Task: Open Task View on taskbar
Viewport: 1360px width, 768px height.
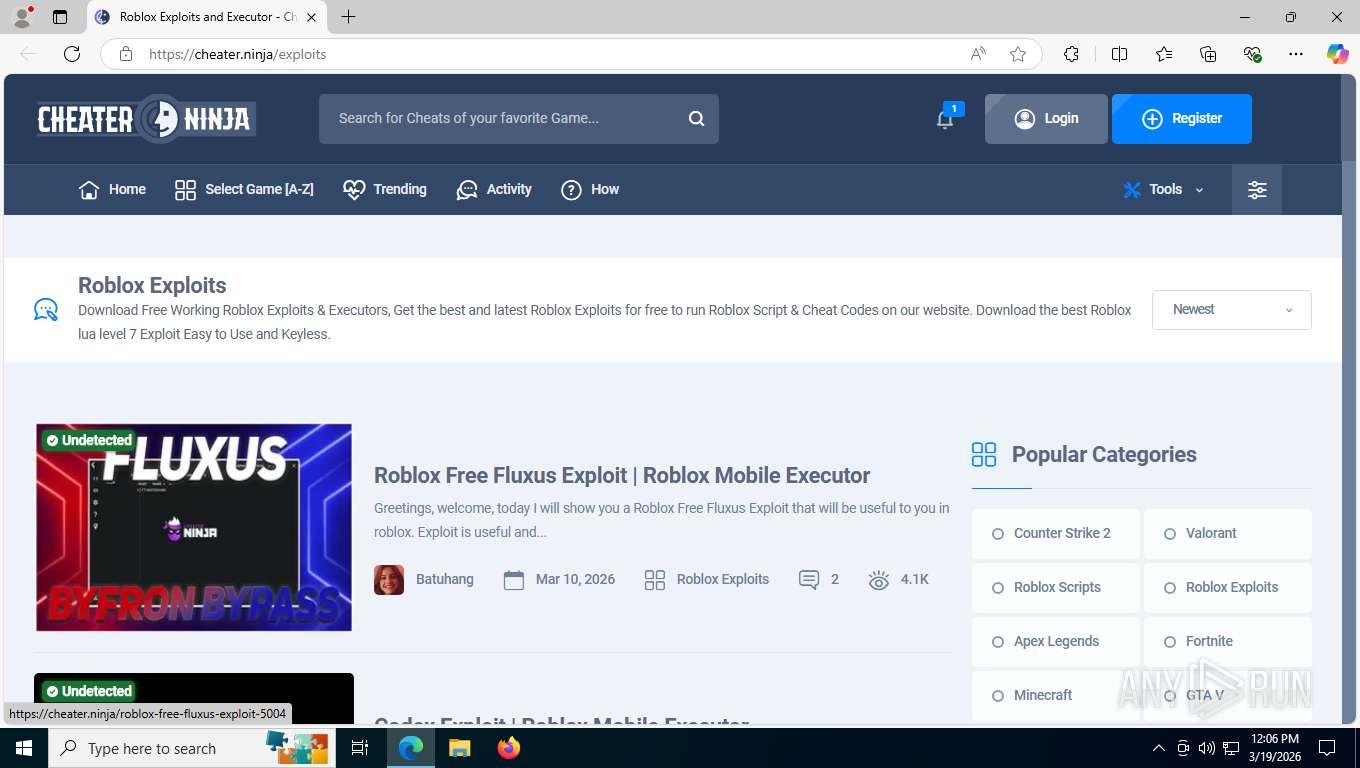Action: [360, 748]
